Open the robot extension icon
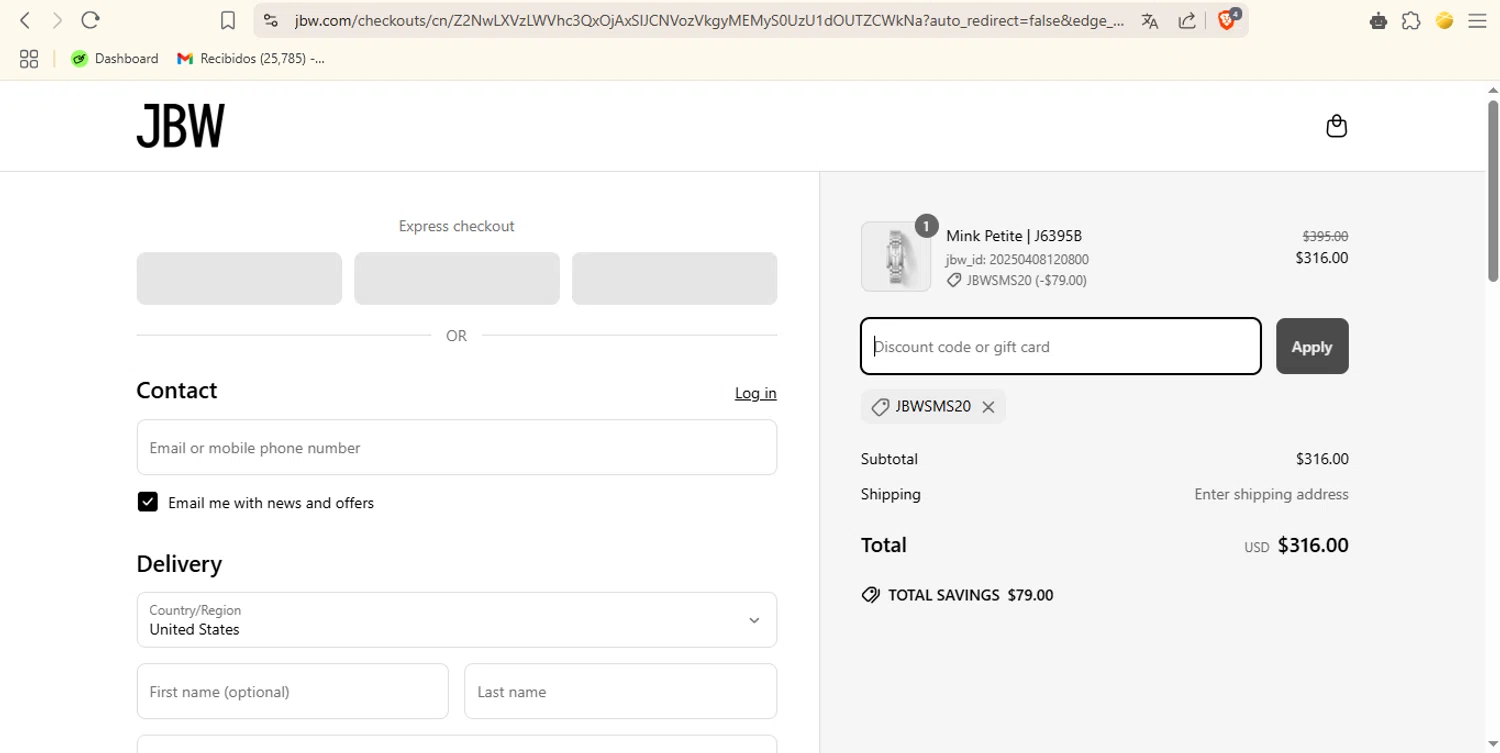This screenshot has width=1500, height=753. click(1378, 20)
